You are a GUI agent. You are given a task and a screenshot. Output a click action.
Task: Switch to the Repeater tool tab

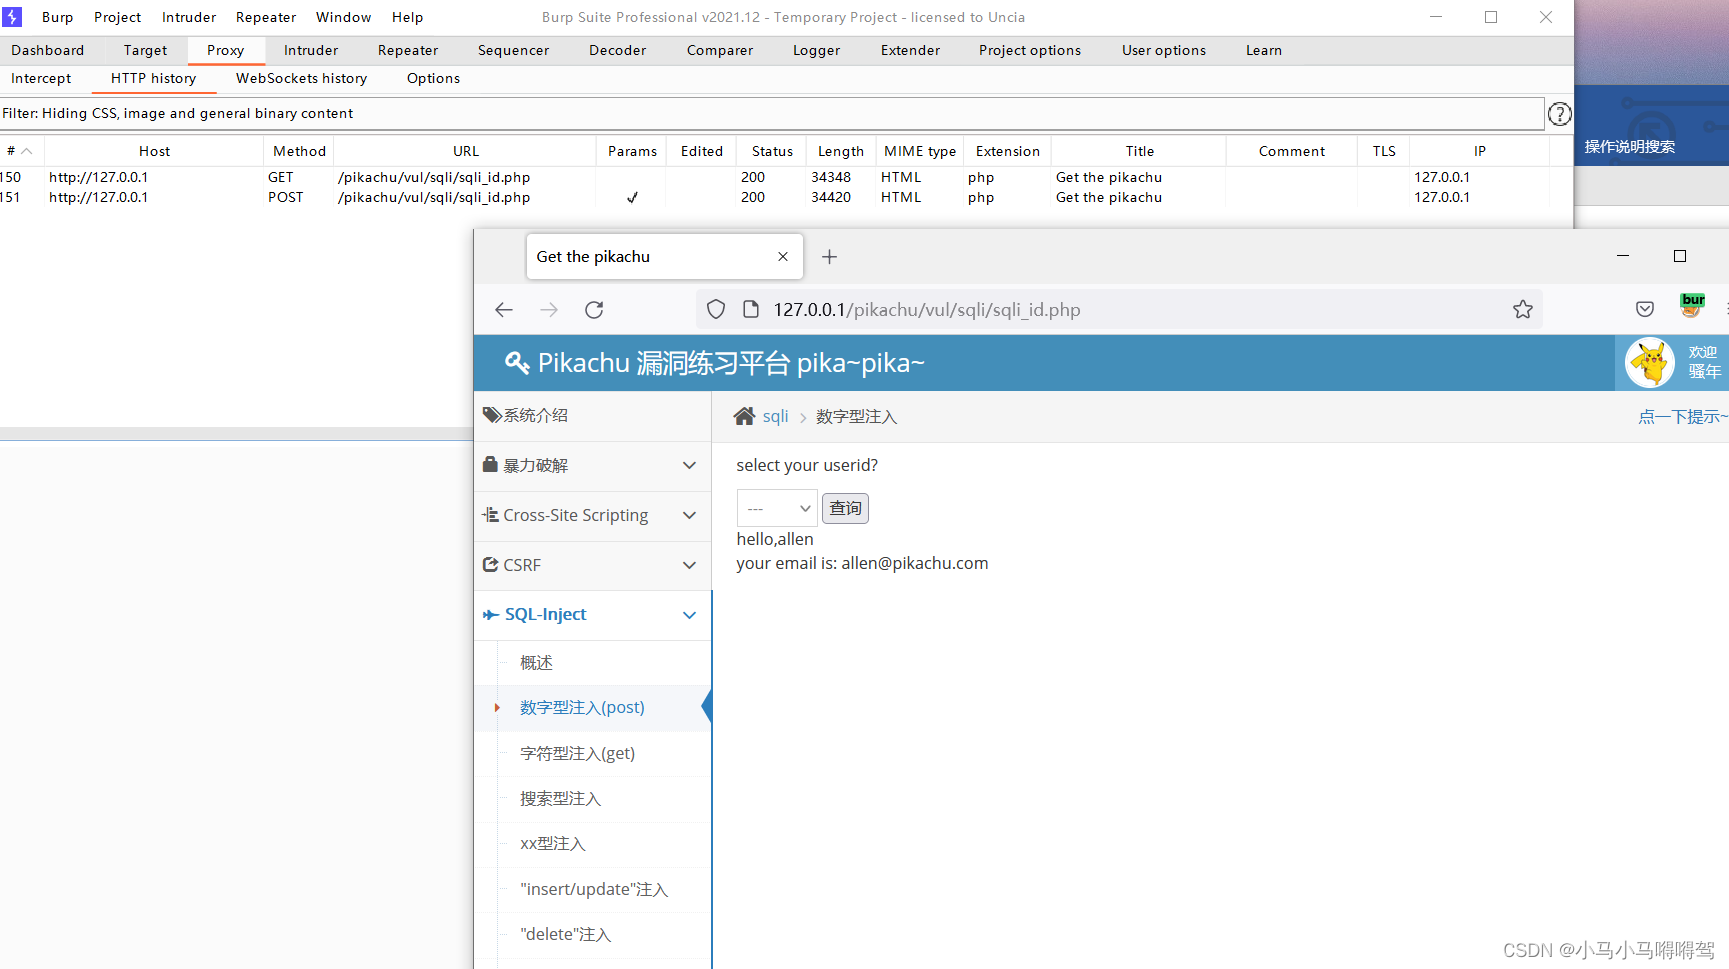(408, 50)
